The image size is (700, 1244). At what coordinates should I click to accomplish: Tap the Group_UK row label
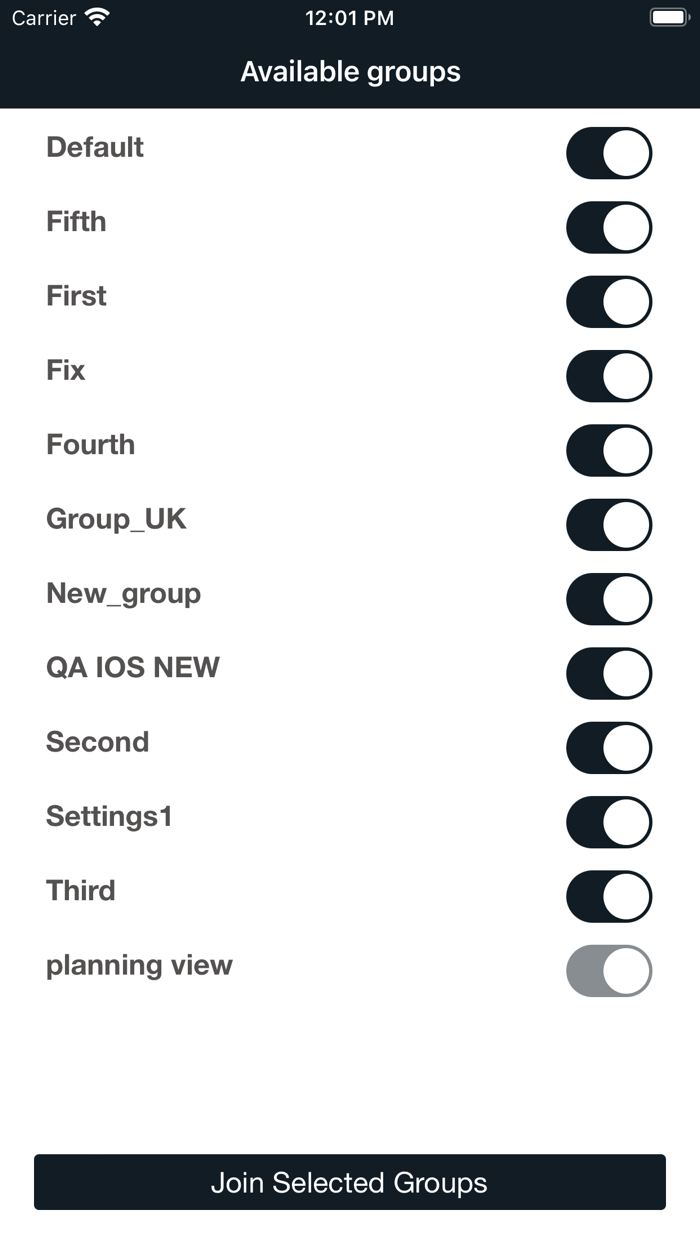coord(116,519)
